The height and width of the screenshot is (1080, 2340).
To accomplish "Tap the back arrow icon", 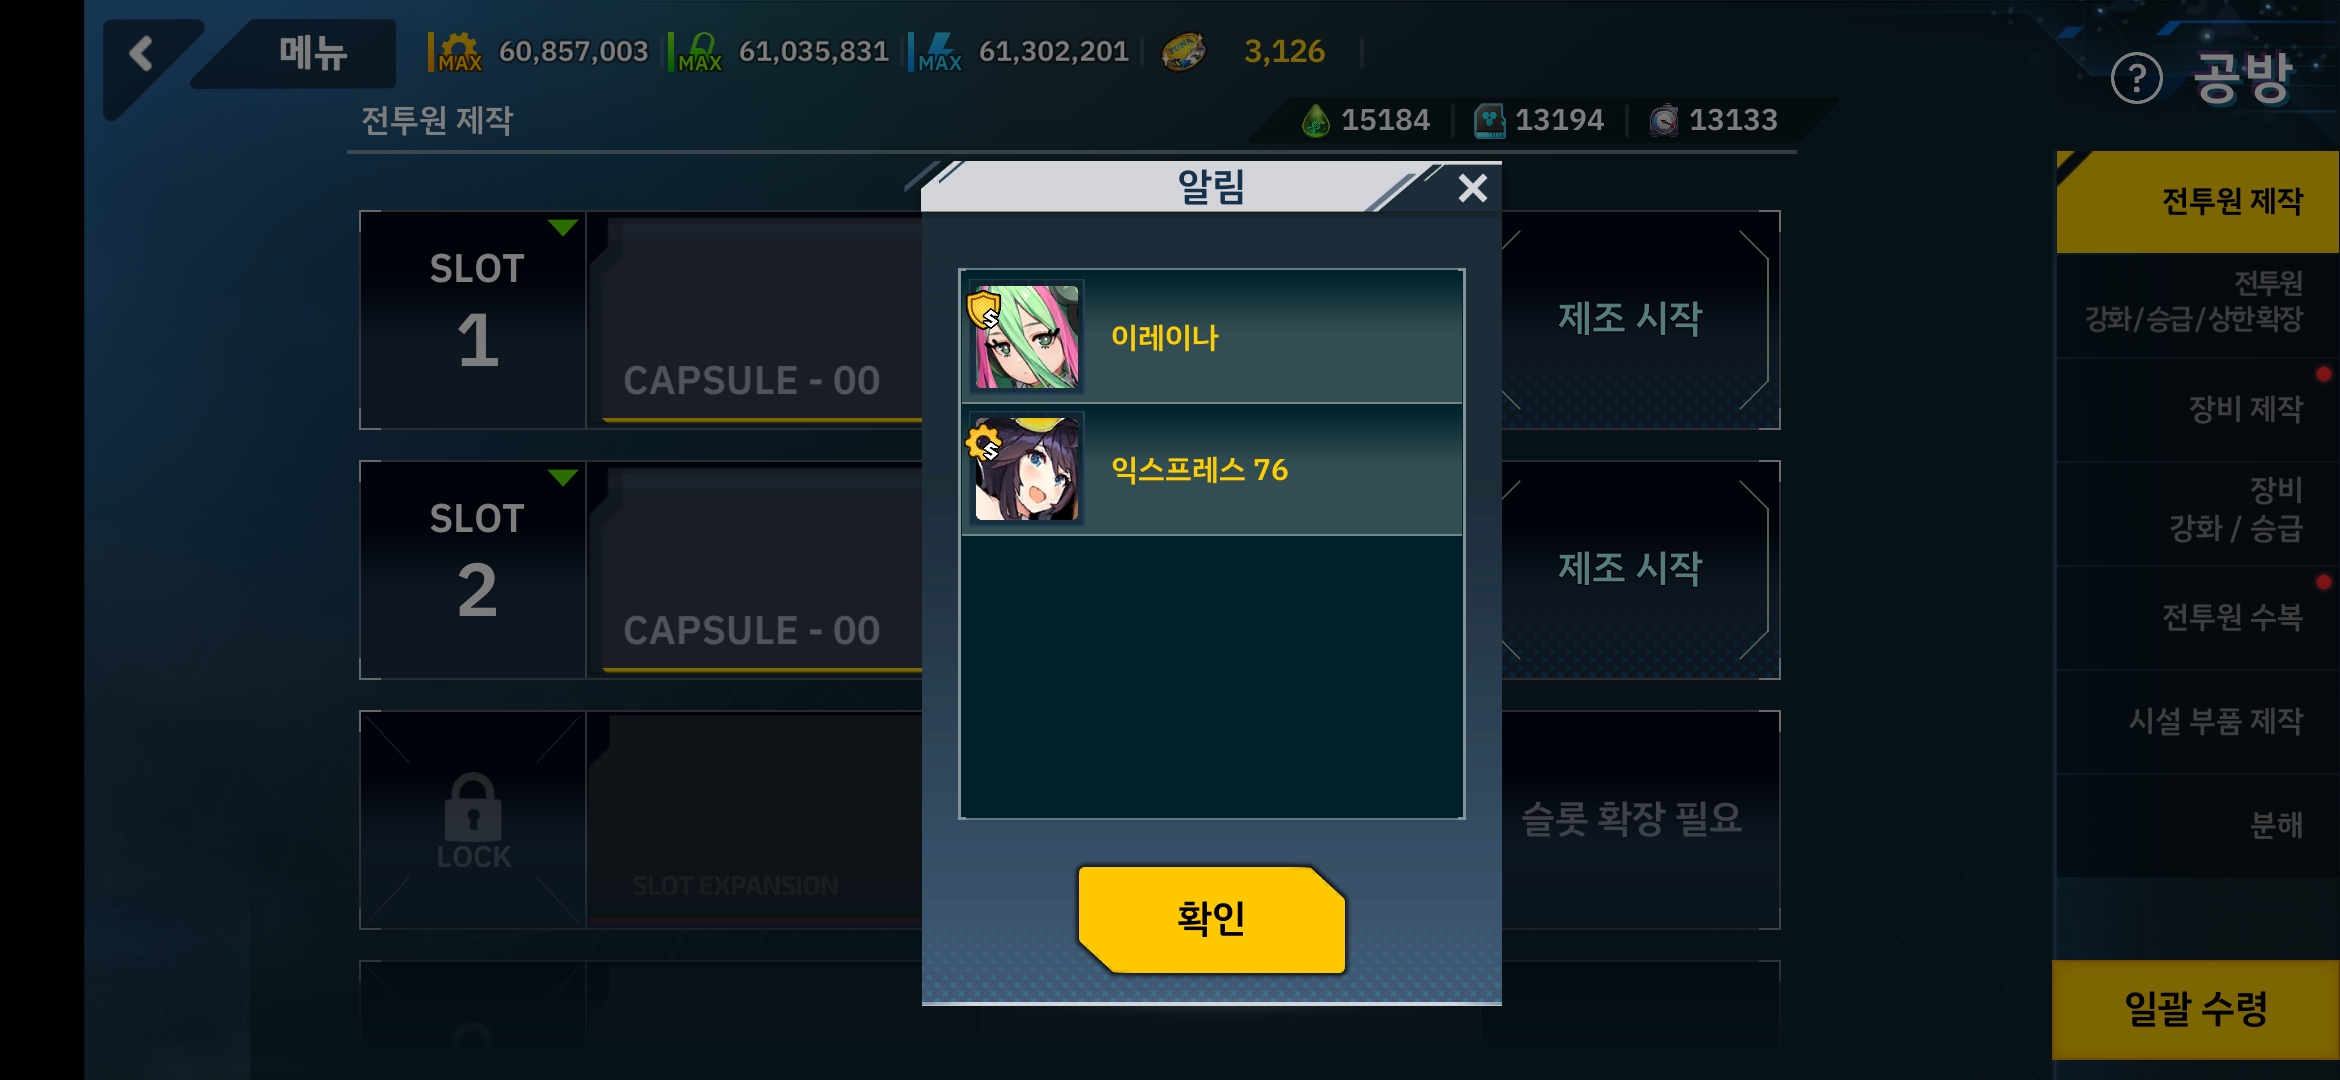I will point(142,53).
